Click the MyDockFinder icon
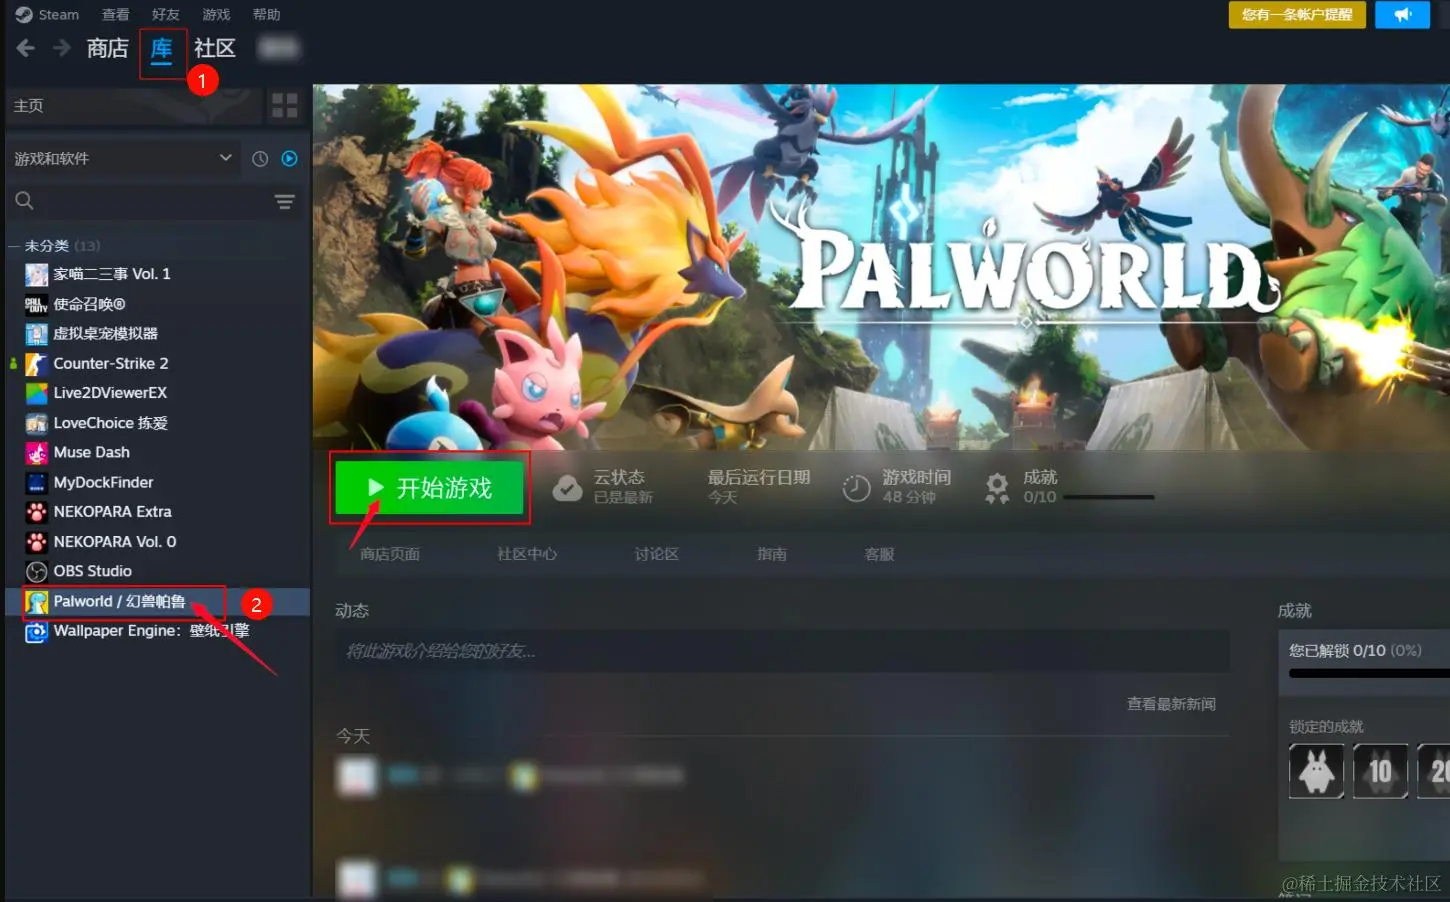Image resolution: width=1450 pixels, height=902 pixels. pyautogui.click(x=37, y=483)
